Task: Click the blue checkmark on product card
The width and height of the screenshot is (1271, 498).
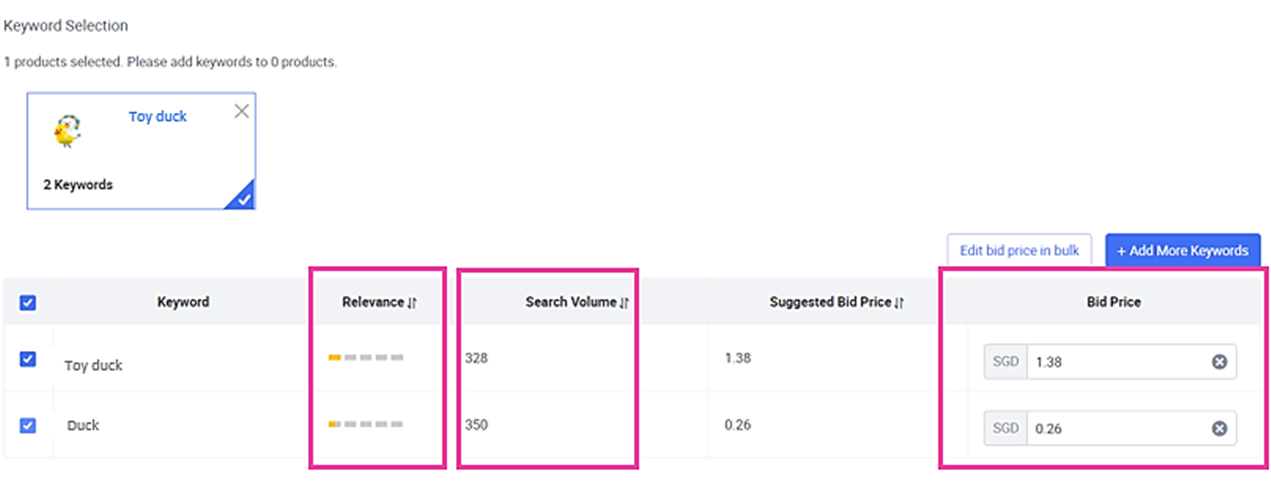Action: tap(241, 197)
